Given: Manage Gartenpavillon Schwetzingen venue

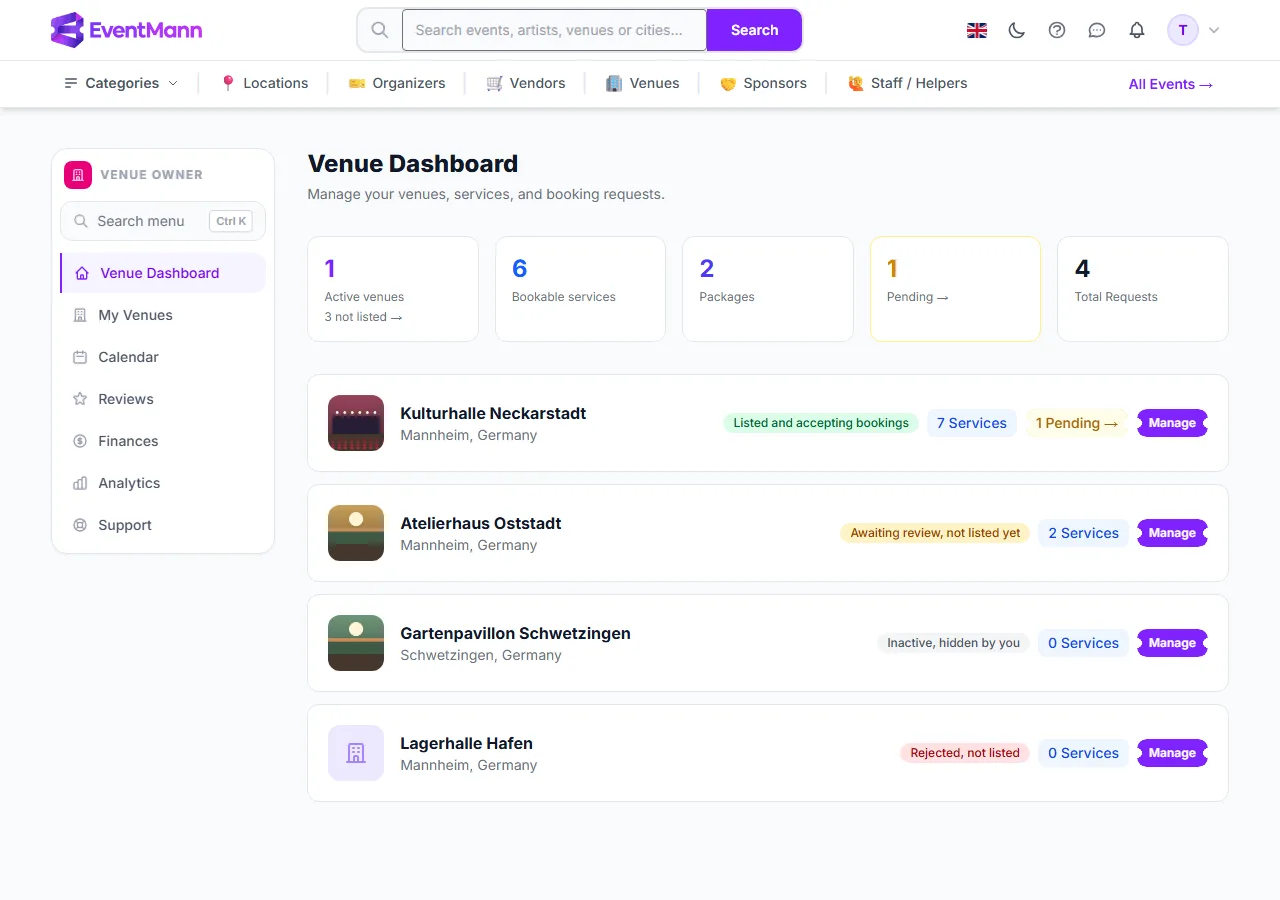Looking at the screenshot, I should [1172, 643].
